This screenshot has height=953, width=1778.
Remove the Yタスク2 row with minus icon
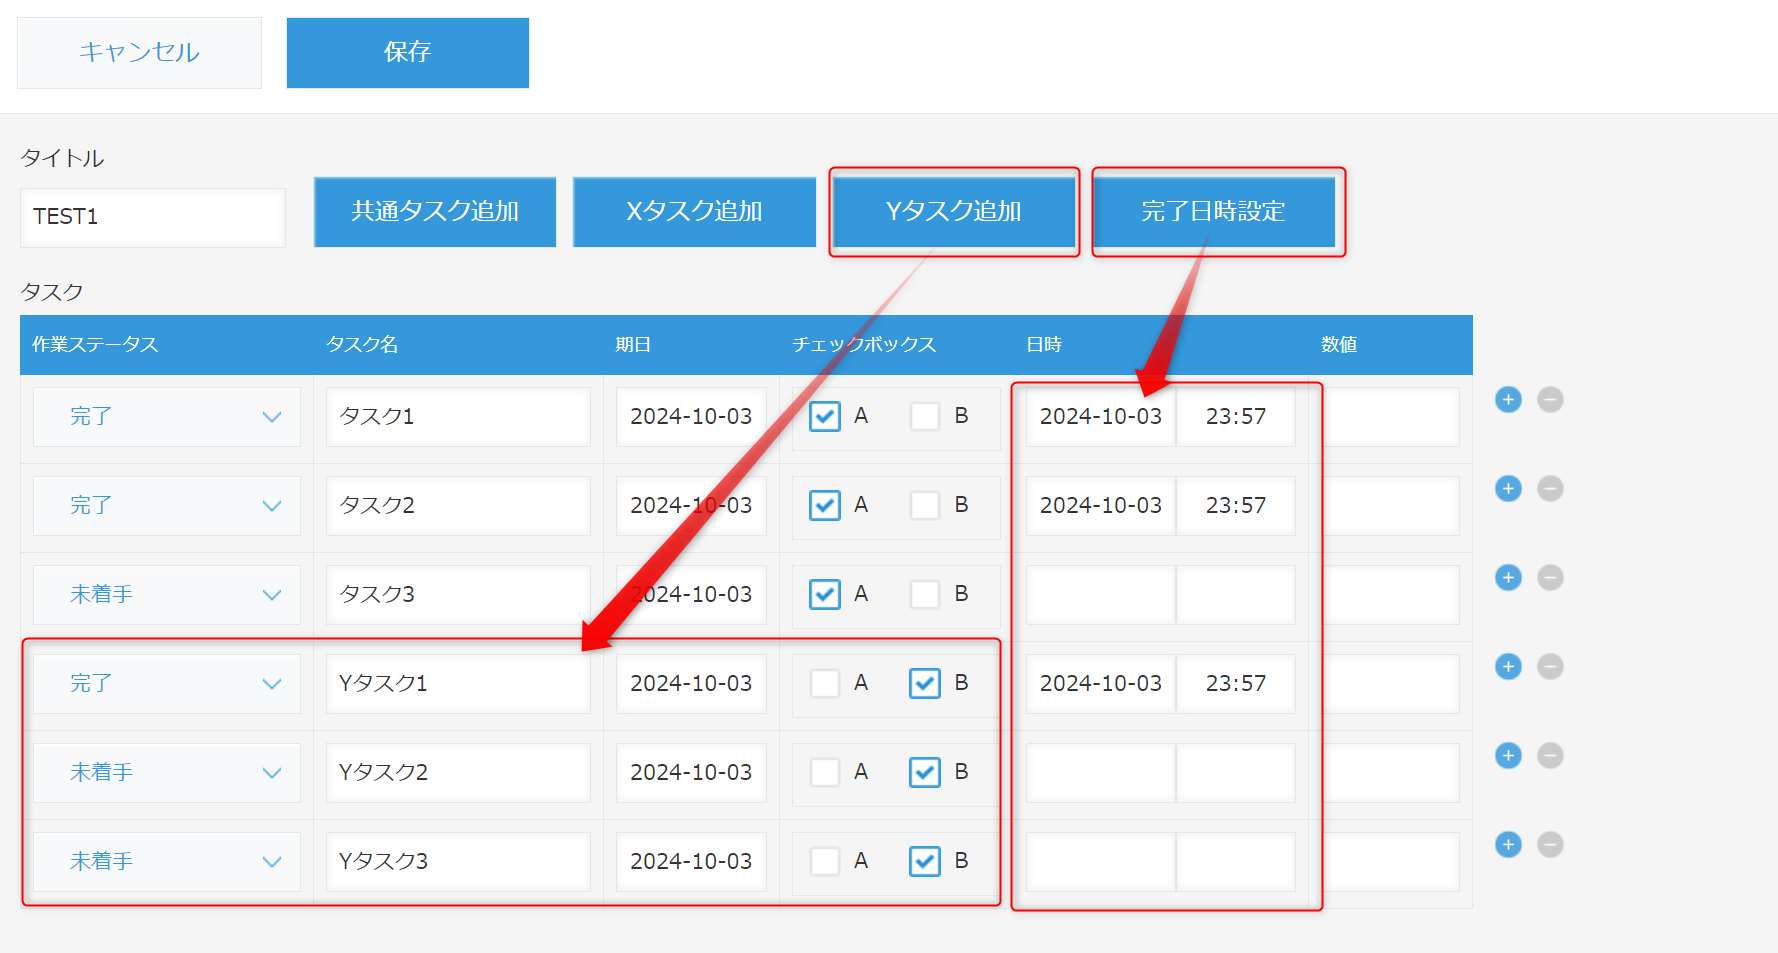pos(1550,756)
